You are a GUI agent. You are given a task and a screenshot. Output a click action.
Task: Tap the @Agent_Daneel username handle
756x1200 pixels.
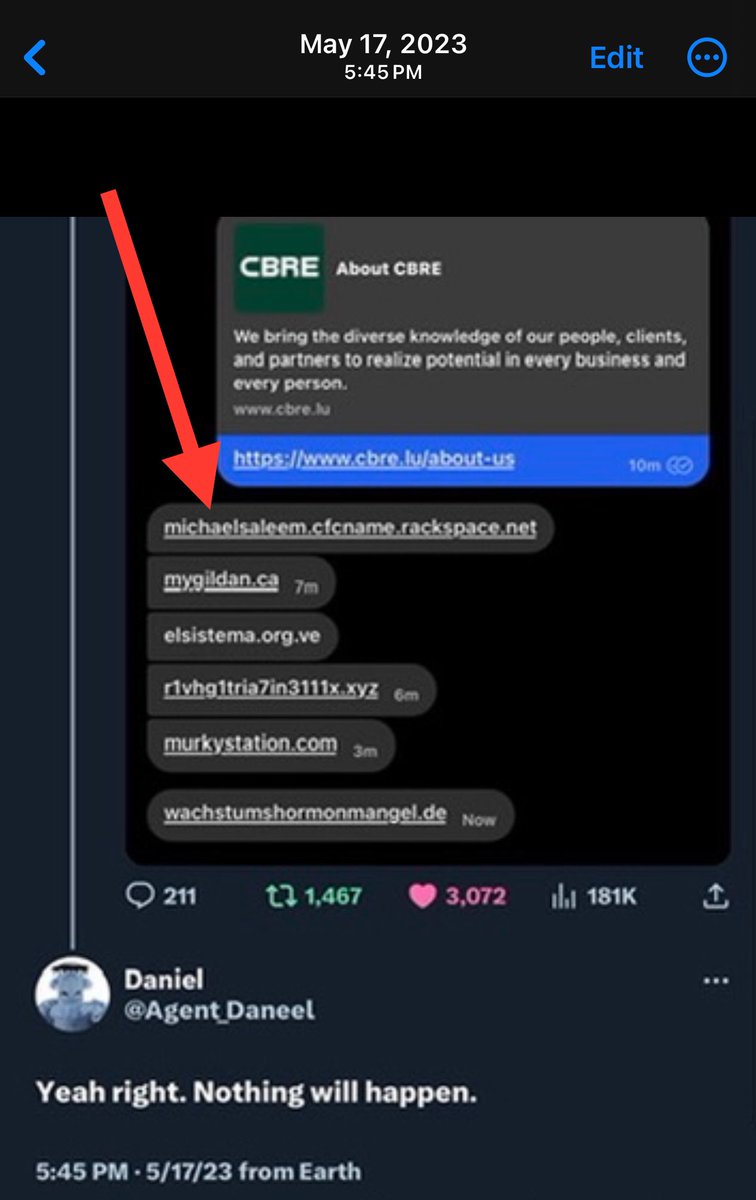click(x=219, y=1011)
